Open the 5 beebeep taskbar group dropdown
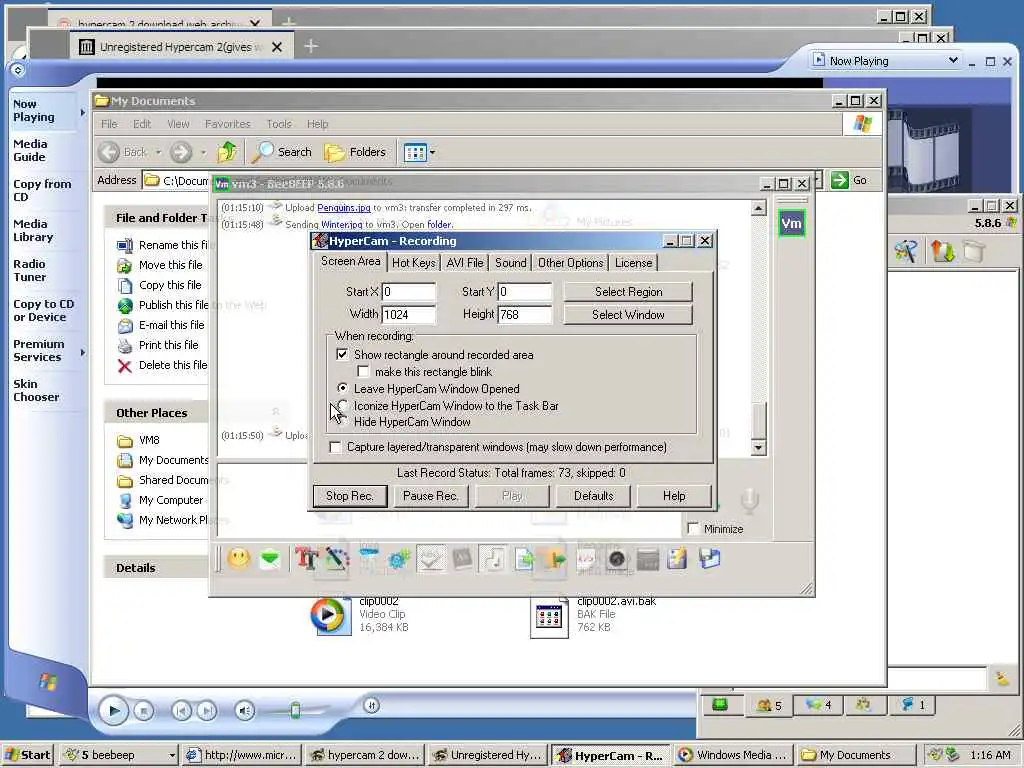 (172, 755)
